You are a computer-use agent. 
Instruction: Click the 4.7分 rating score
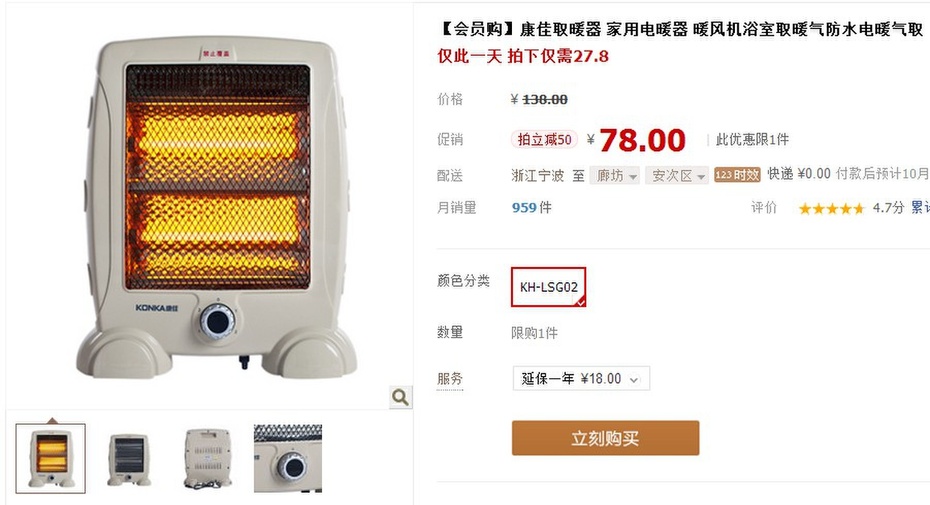click(x=888, y=208)
